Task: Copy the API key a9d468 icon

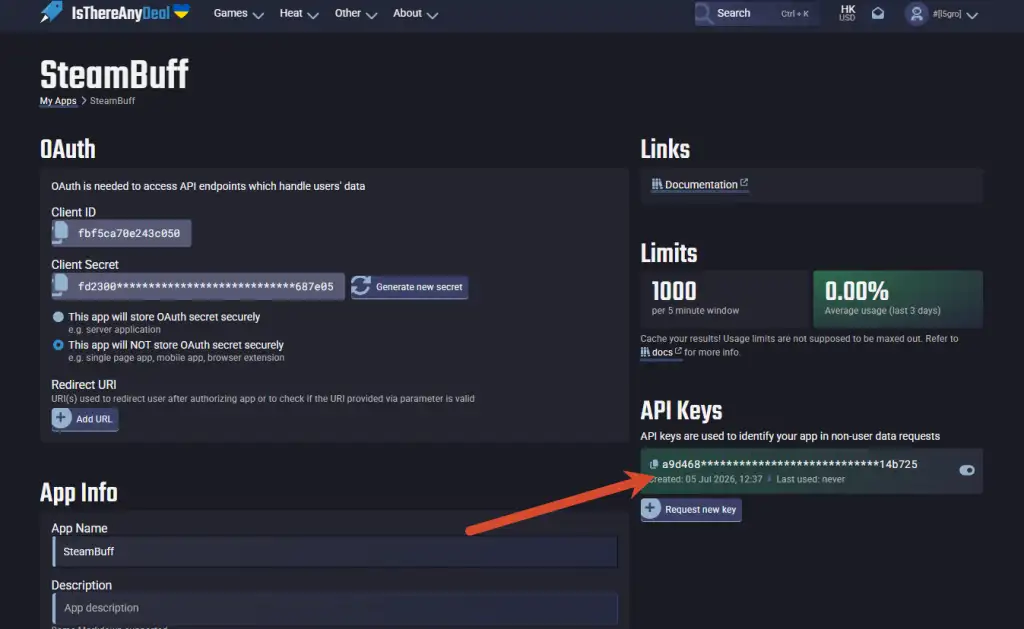Action: [654, 464]
